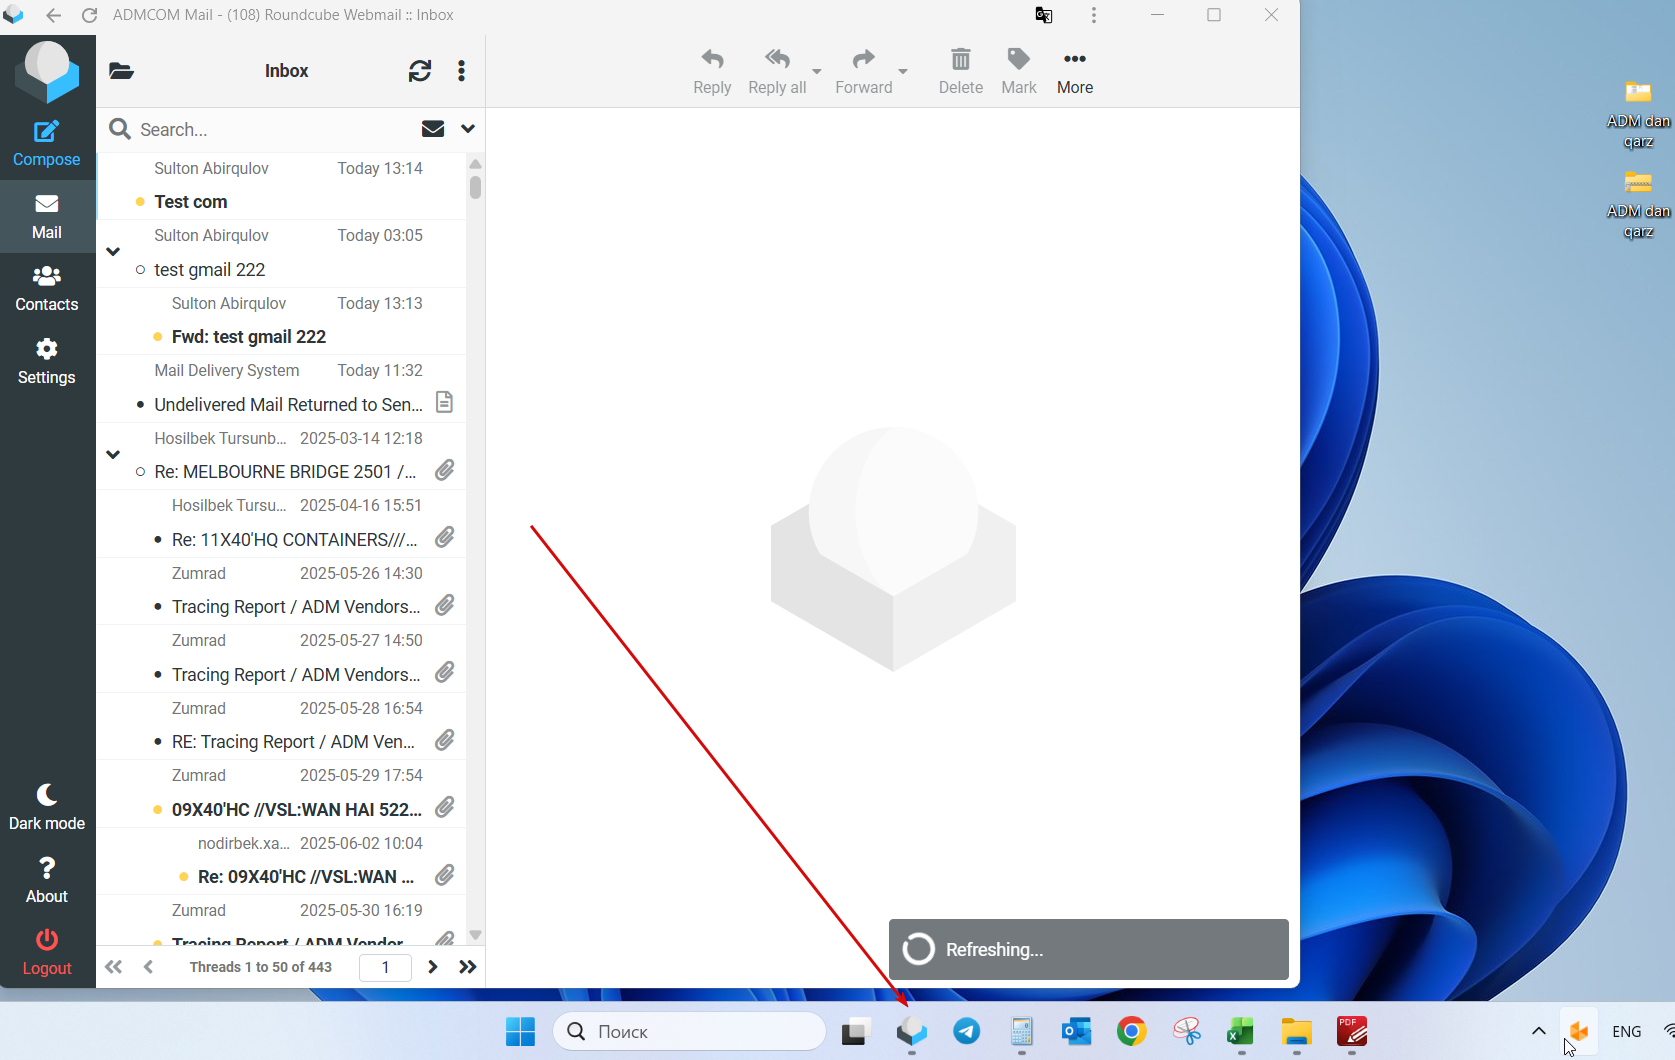The height and width of the screenshot is (1060, 1675).
Task: Open Tracing Report message dated 2025-05-26
Action: coord(281,591)
